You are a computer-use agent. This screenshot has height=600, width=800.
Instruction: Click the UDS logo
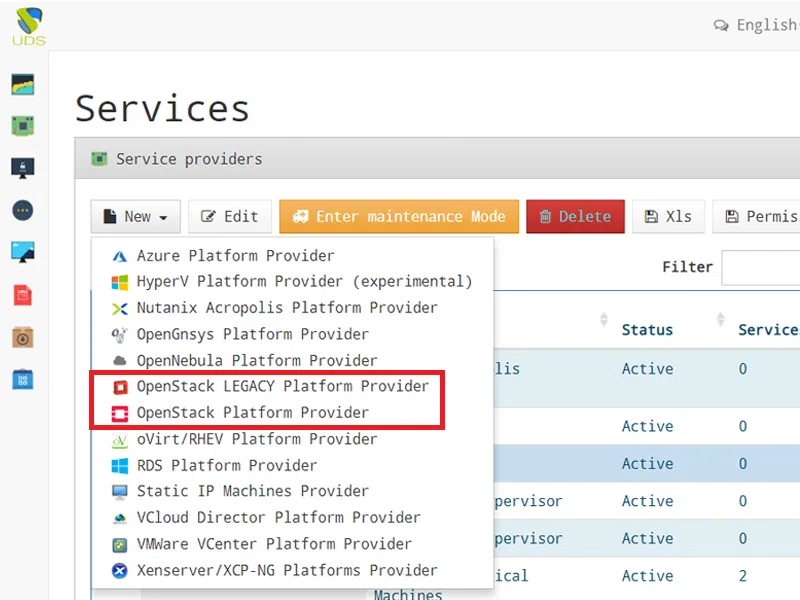point(29,26)
